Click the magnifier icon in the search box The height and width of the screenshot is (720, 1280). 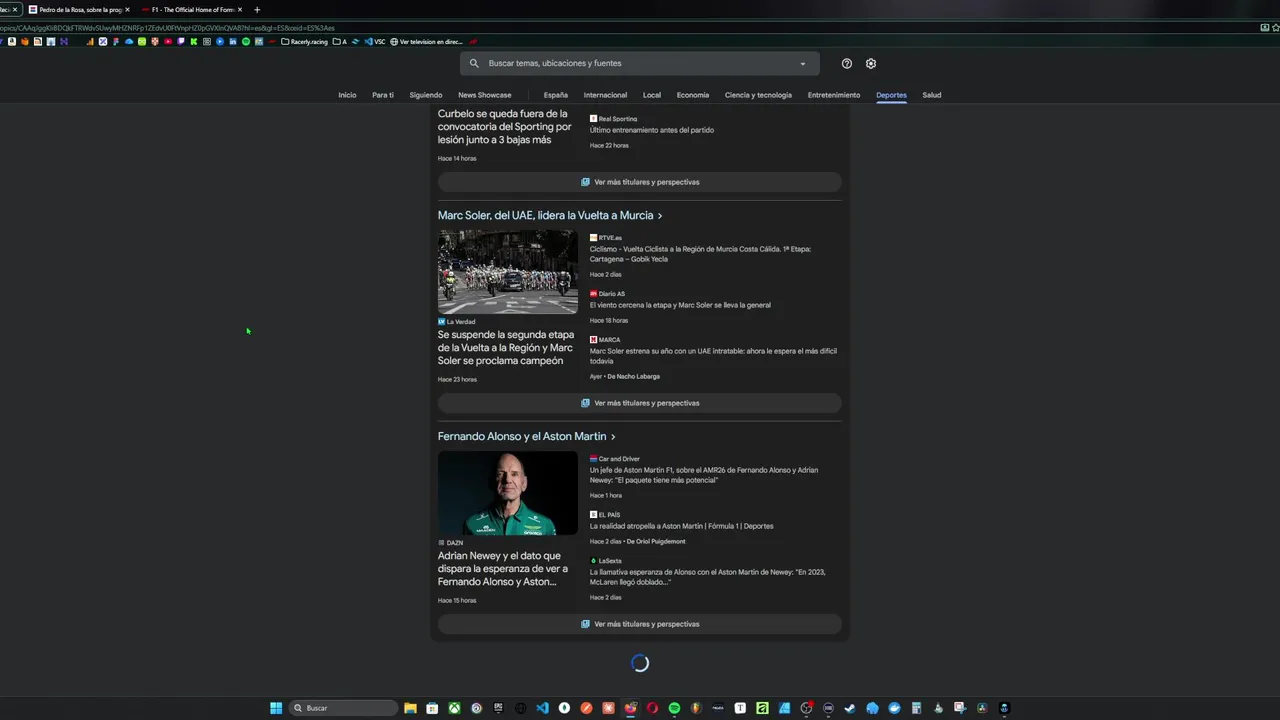click(474, 63)
